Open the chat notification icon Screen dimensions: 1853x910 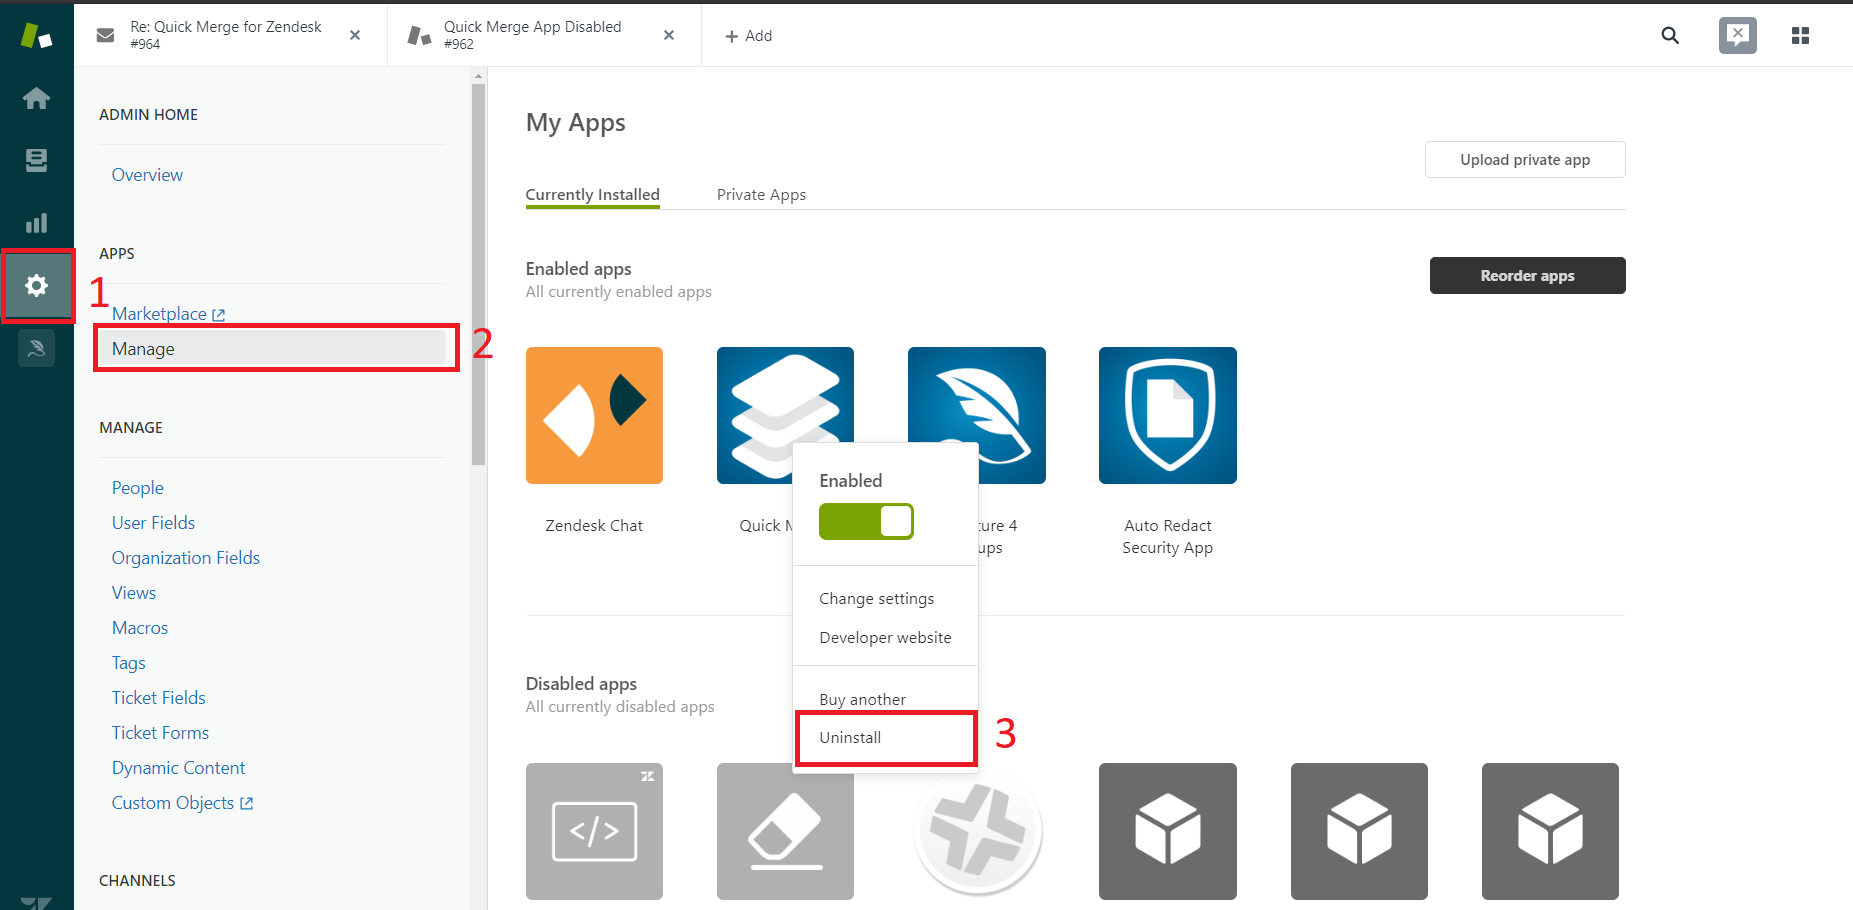1738,36
